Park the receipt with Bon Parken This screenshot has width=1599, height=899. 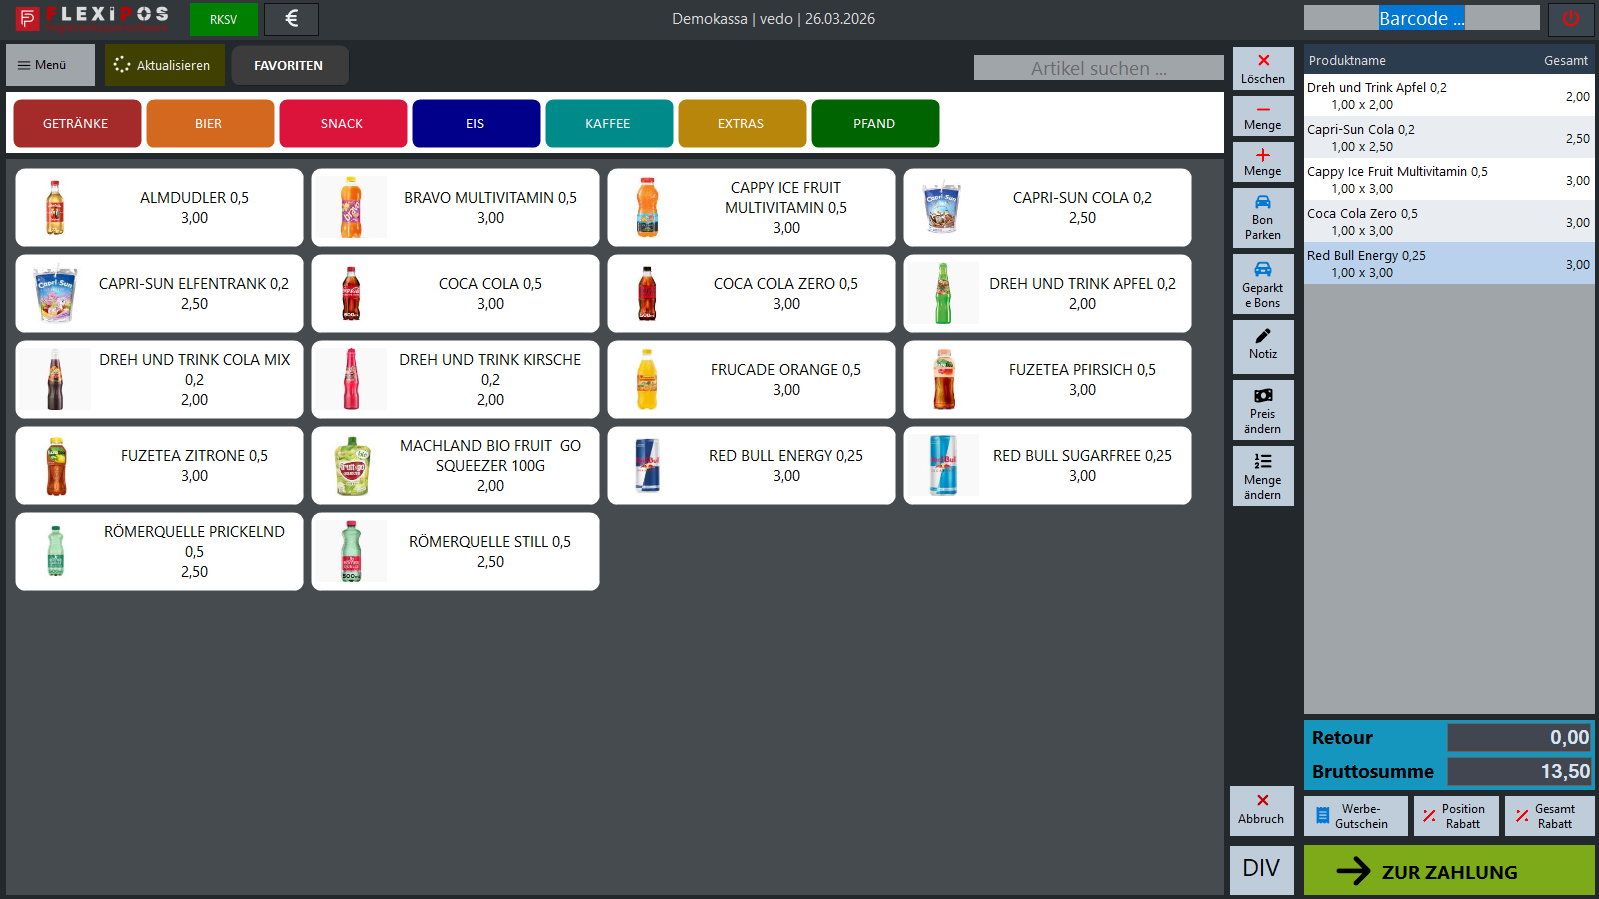[x=1262, y=218]
